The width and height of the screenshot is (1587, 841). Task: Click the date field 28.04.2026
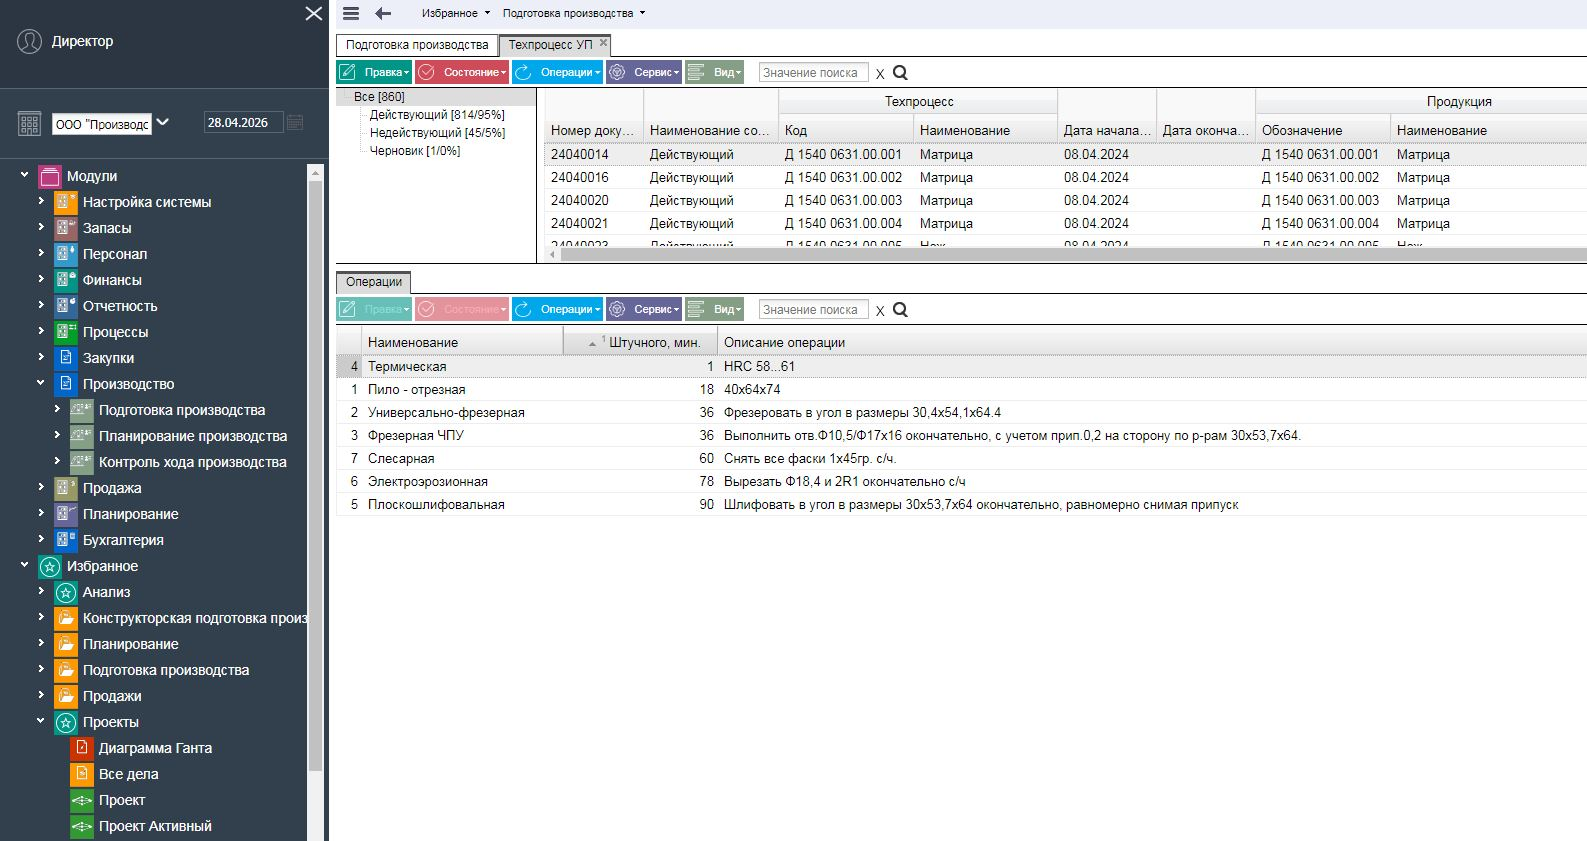click(x=243, y=122)
